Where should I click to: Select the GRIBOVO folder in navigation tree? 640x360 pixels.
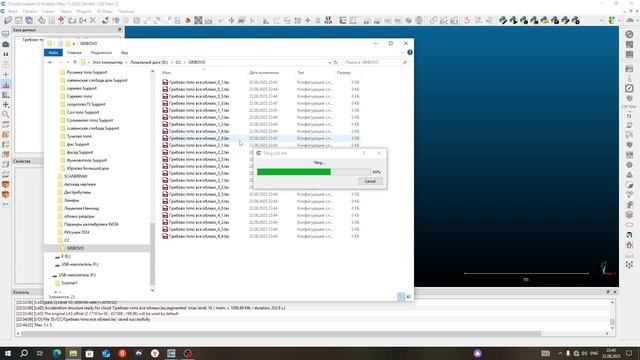point(75,248)
